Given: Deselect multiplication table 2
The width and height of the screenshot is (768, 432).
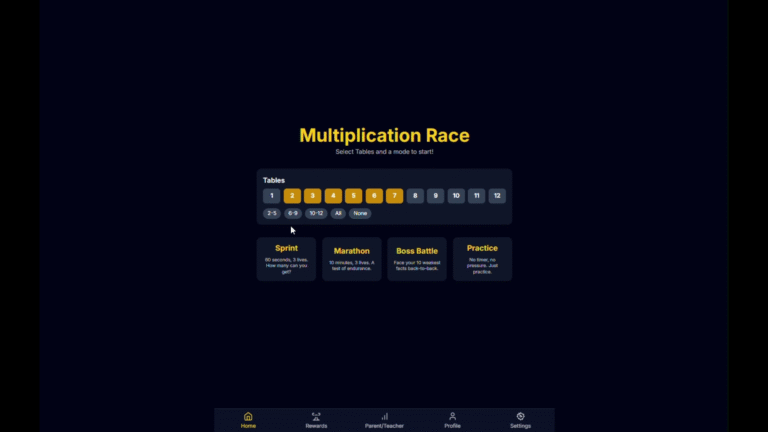Looking at the screenshot, I should pos(292,196).
